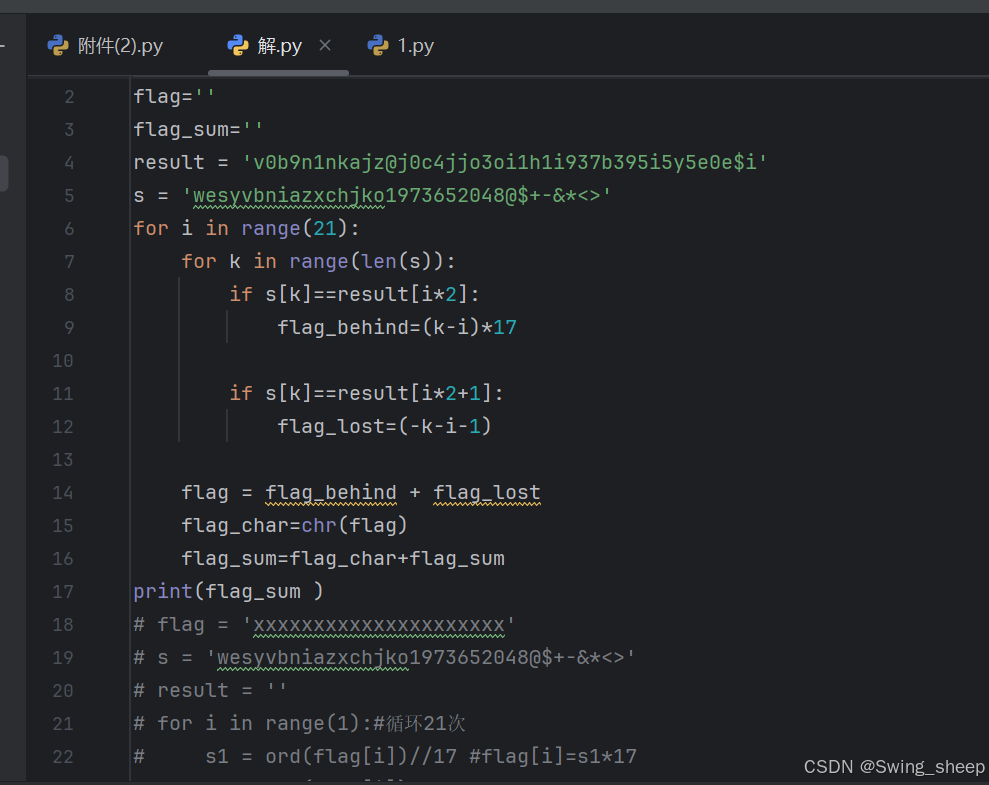Screen dimensions: 989x785
Task: Click 'if s[k]==result[i*2+1]:' line
Action: pos(366,393)
